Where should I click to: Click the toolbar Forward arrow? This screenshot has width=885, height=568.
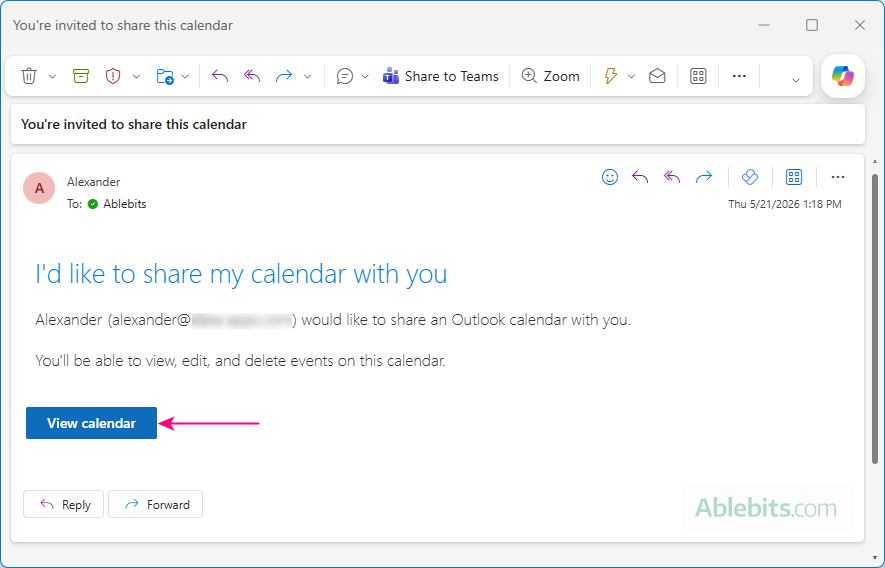(283, 76)
